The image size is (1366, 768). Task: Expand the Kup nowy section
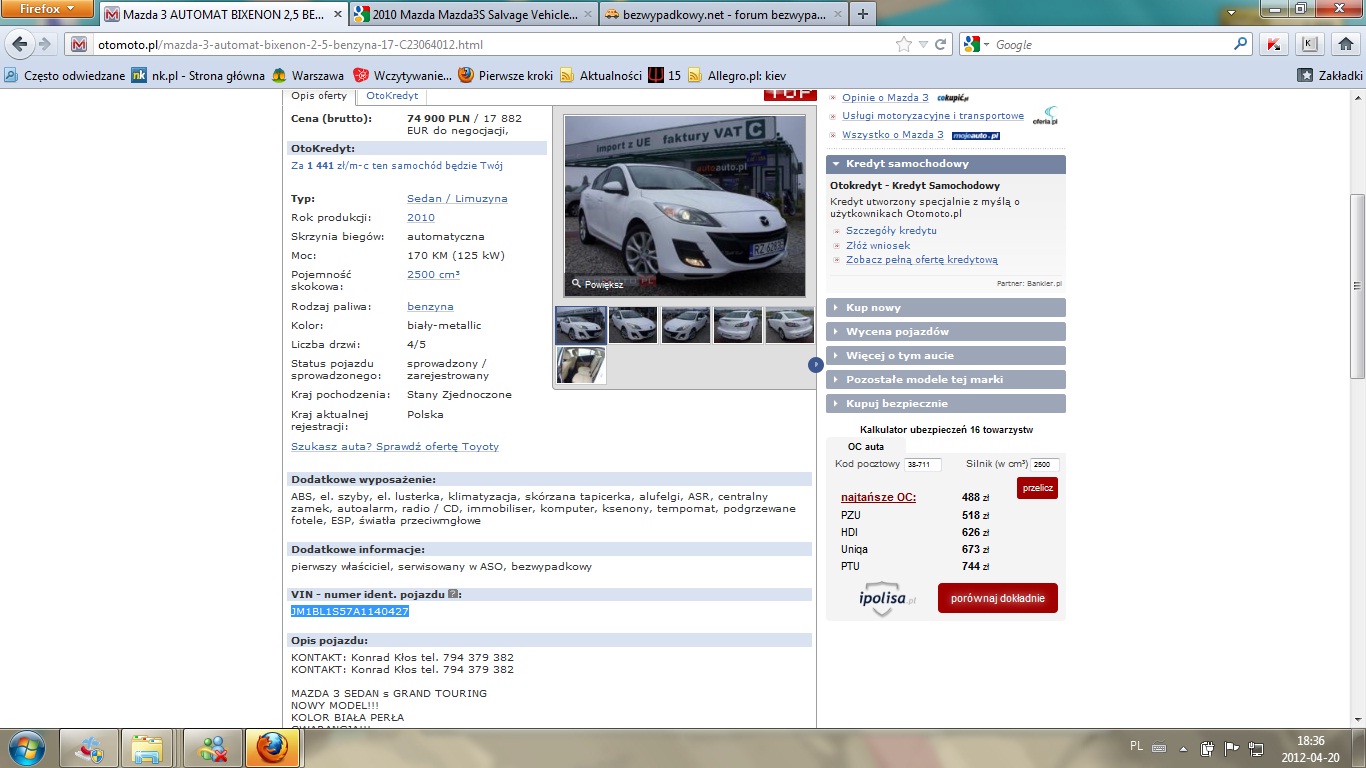(x=946, y=308)
